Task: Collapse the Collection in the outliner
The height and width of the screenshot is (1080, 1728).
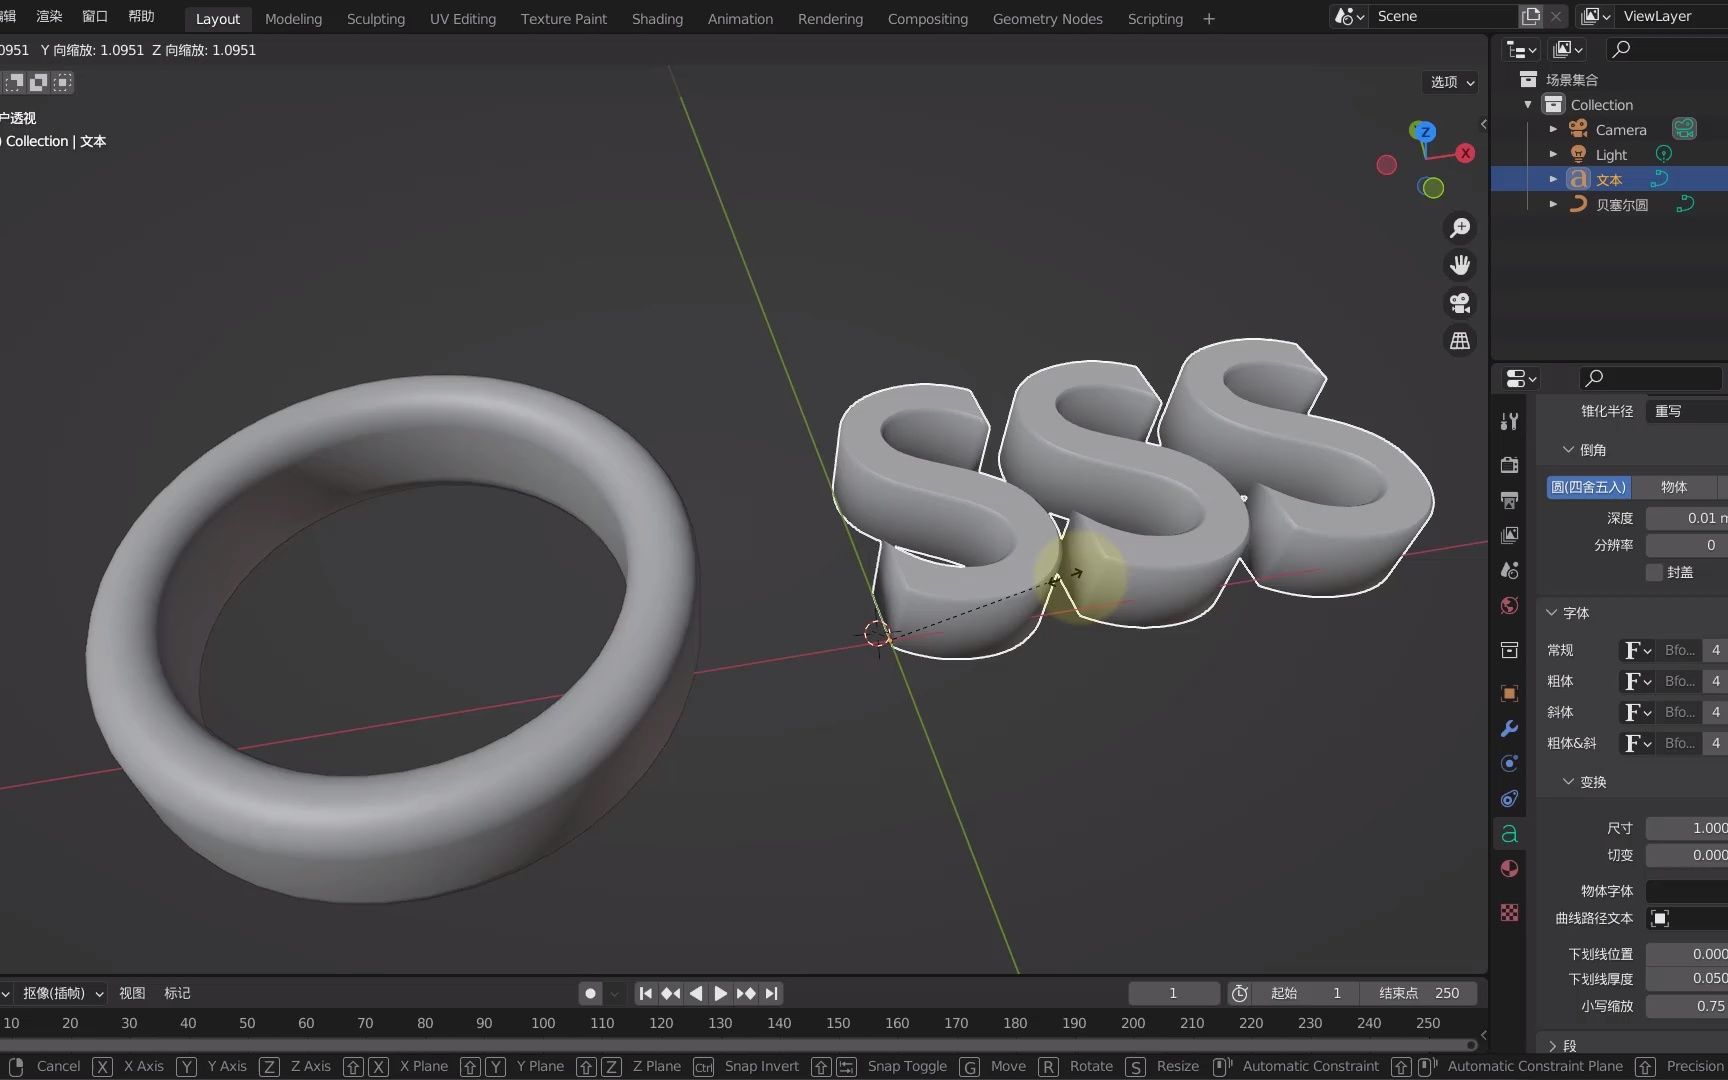Action: coord(1529,104)
